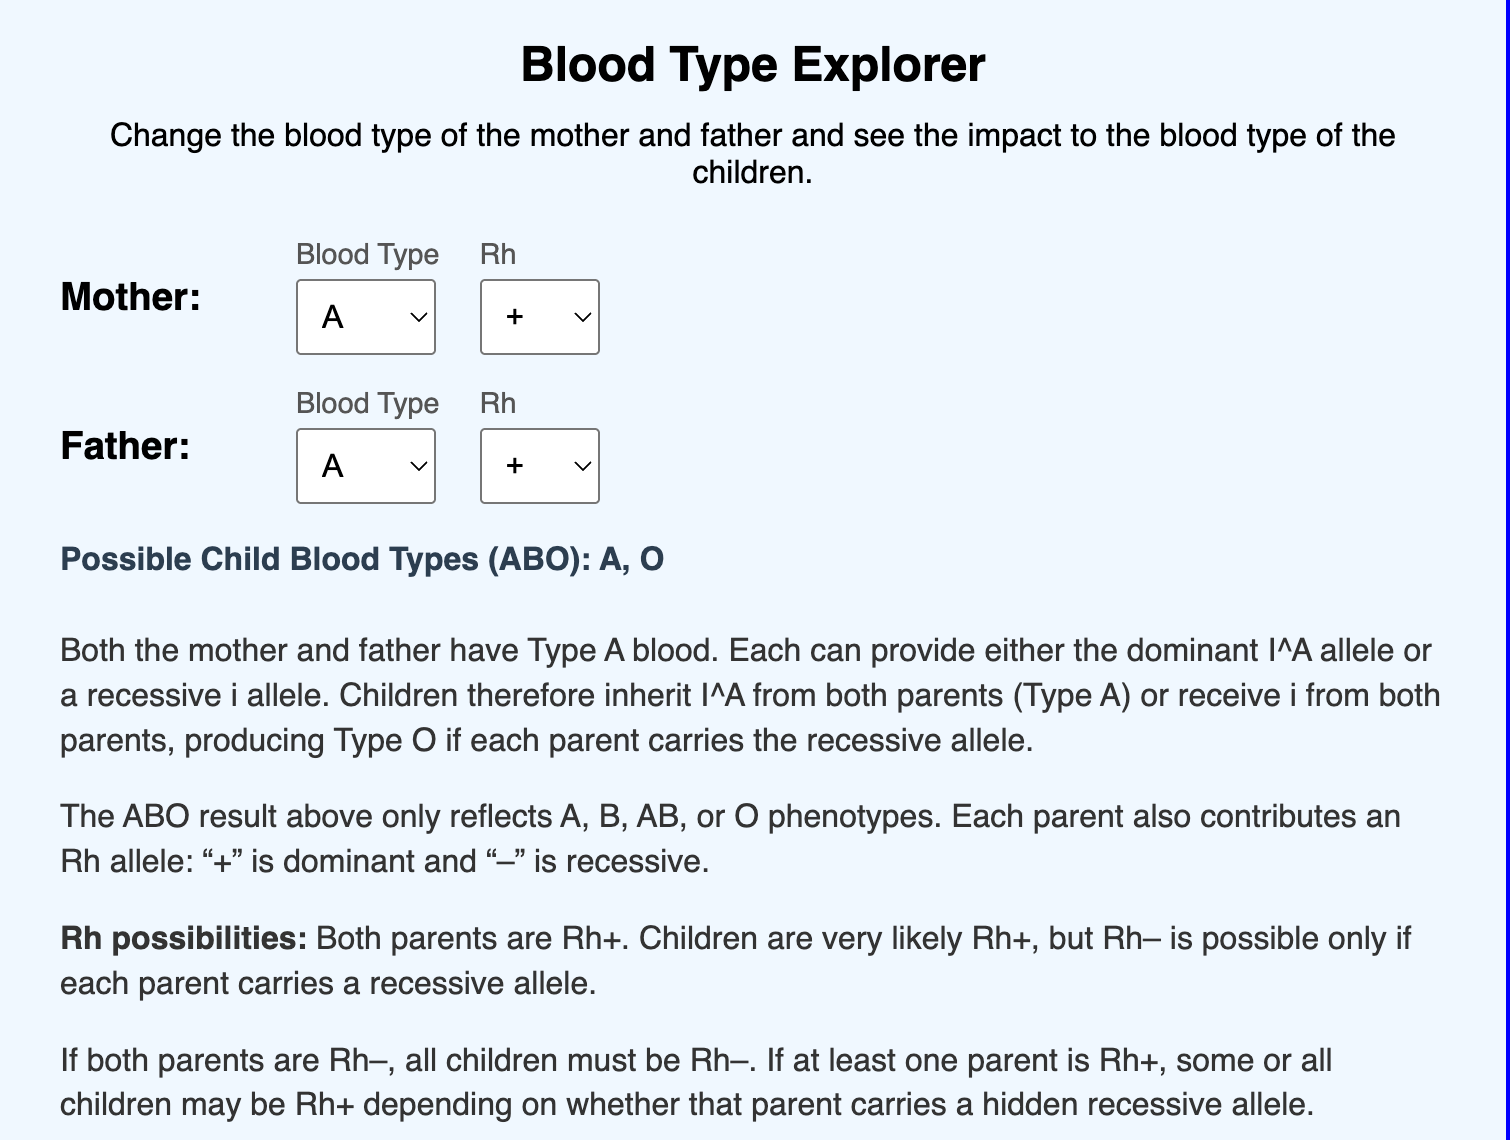This screenshot has height=1140, width=1512.
Task: Click the 'A, O' child blood type result
Action: (x=631, y=559)
